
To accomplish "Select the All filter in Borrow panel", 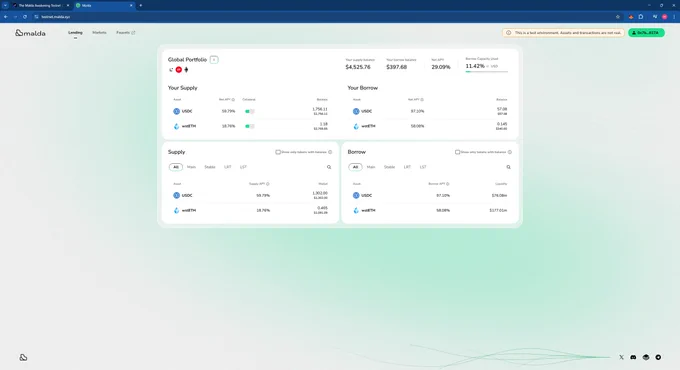I will [355, 167].
